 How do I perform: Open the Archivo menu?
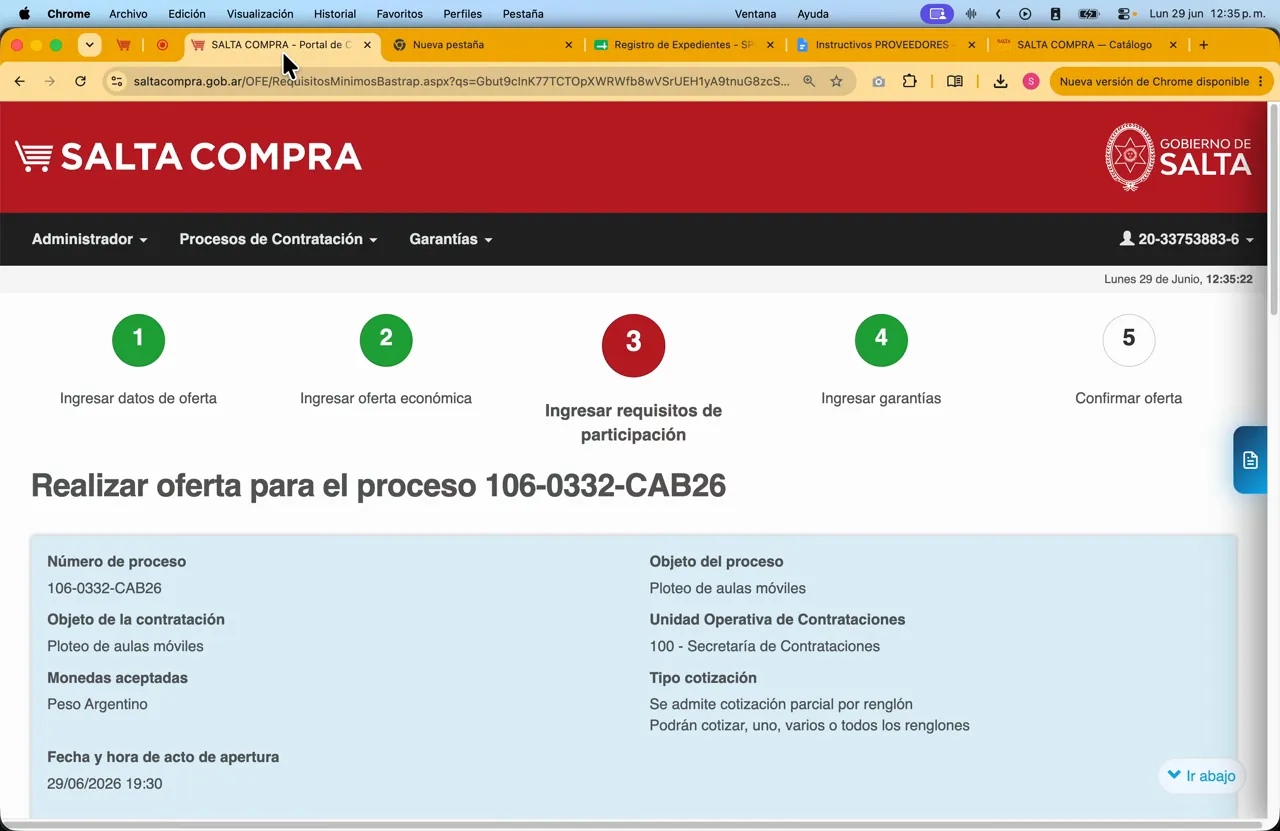128,14
